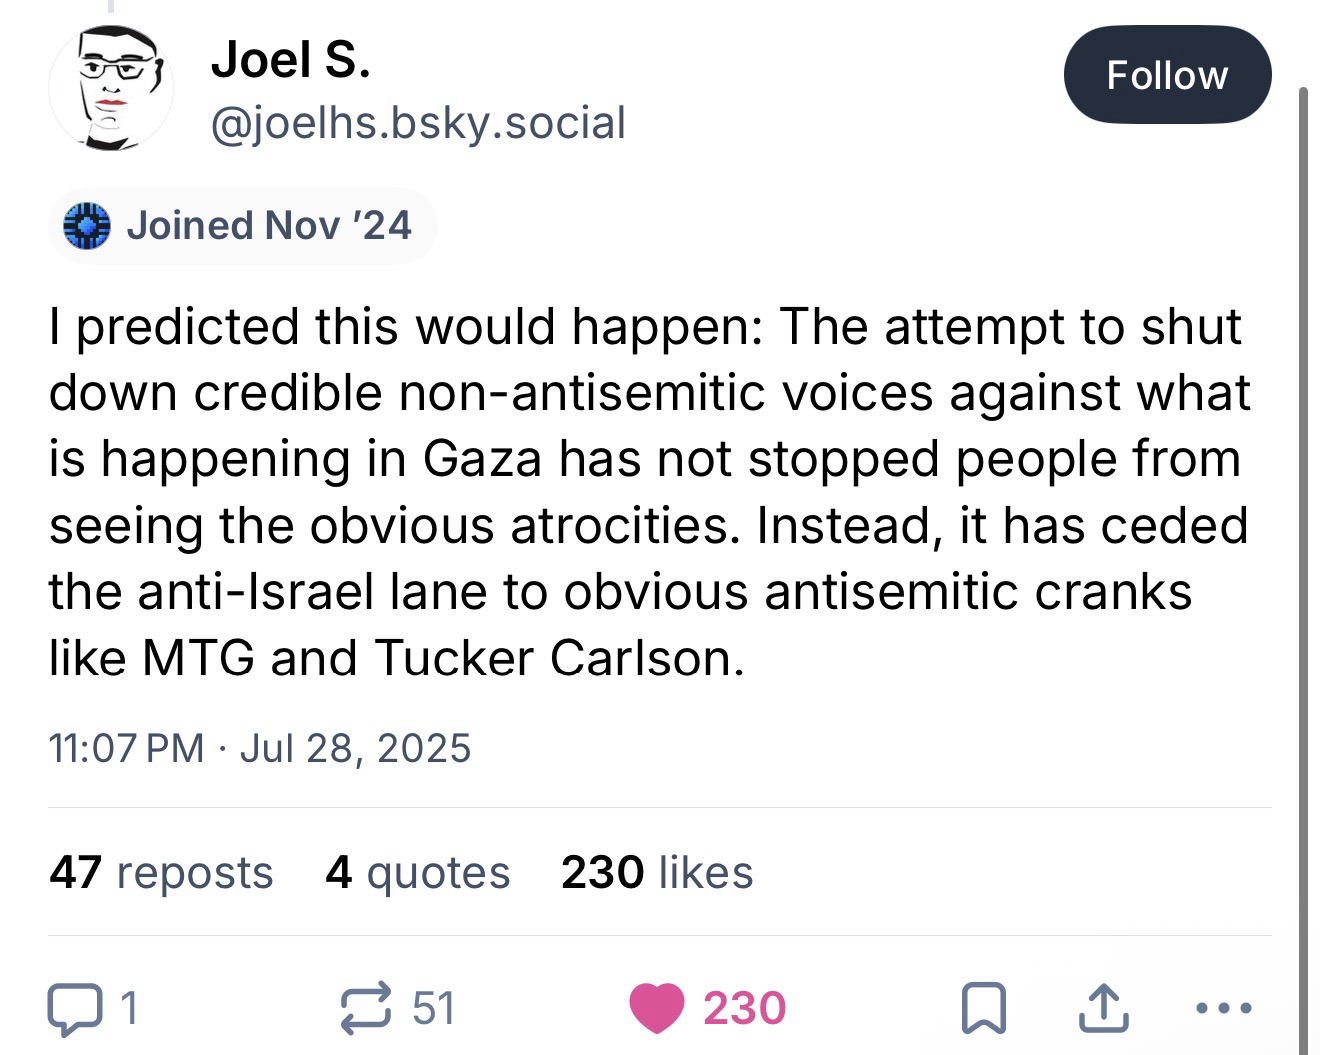Click the vertical scrollbar on the right edge
Viewport: 1320px width, 1055px height.
(1302, 560)
